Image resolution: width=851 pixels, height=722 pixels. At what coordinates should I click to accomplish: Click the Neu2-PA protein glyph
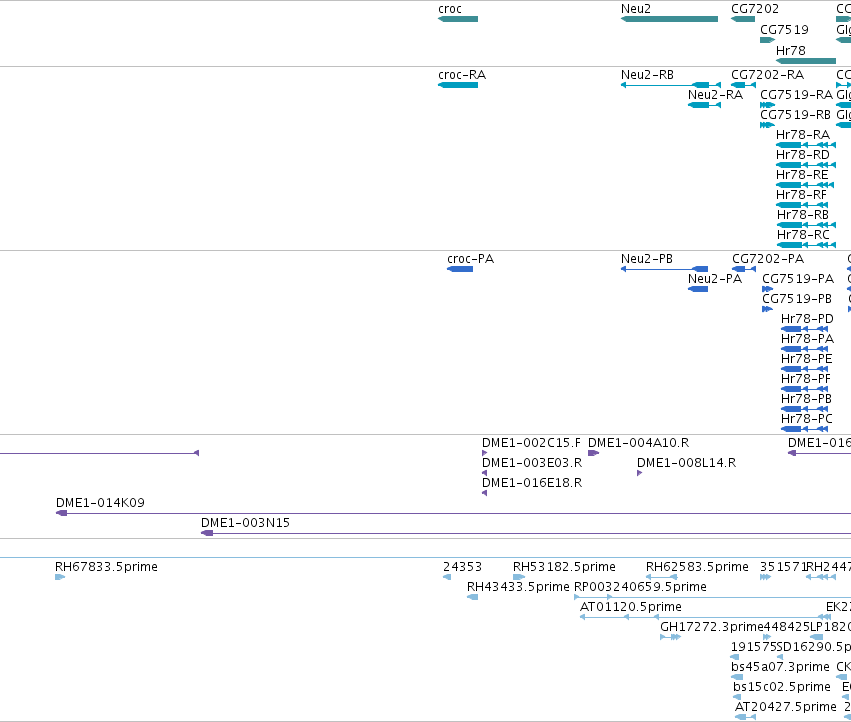(698, 289)
